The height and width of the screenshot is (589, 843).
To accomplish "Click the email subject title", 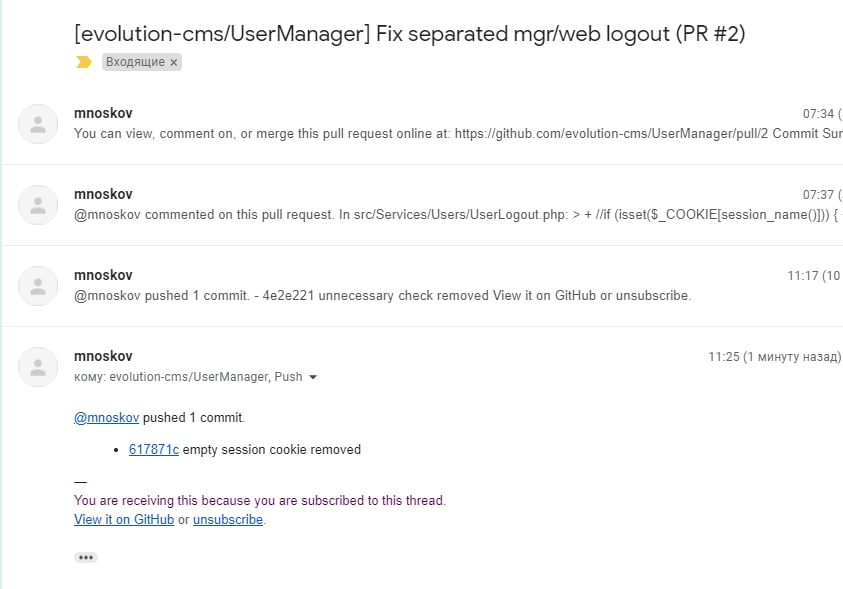I will tap(410, 33).
